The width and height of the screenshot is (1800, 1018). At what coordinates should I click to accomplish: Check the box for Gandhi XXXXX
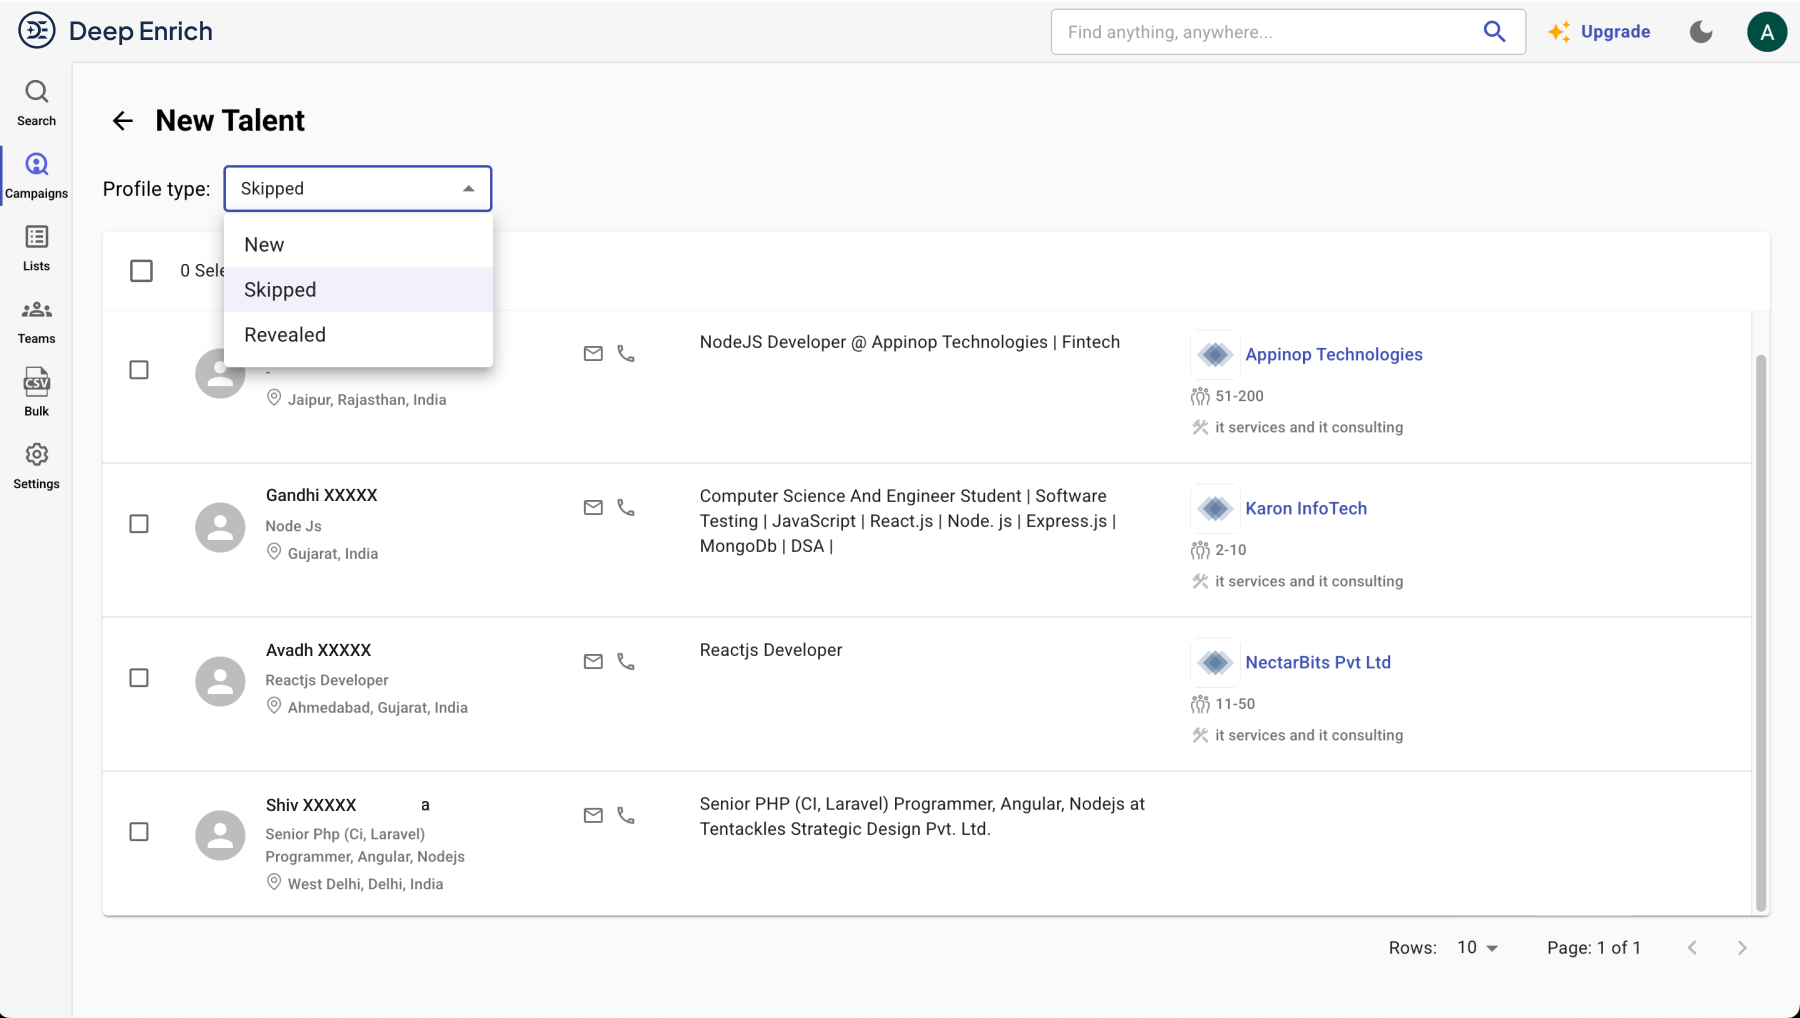[x=139, y=524]
